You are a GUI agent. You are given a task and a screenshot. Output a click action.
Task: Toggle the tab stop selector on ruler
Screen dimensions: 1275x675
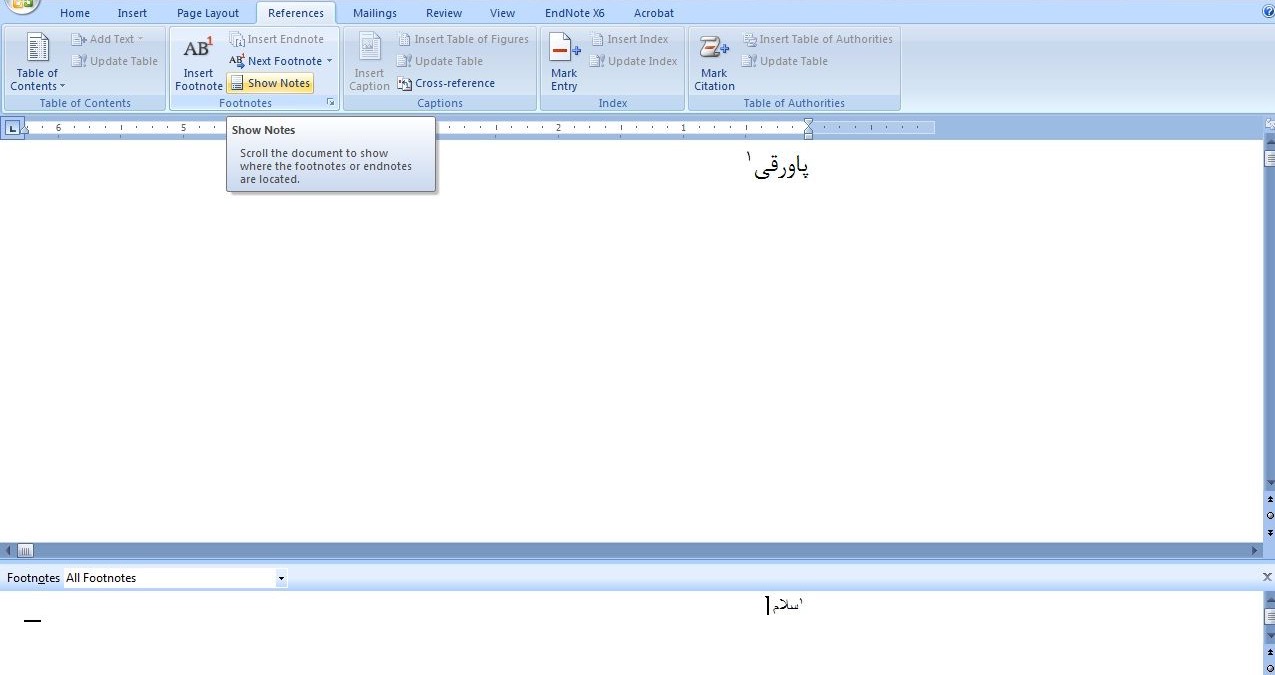tap(12, 128)
